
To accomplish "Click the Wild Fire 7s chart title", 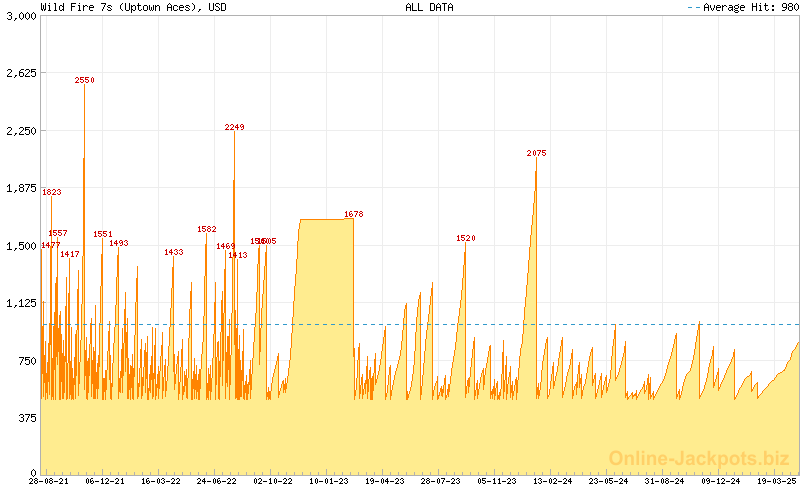I will (x=133, y=7).
